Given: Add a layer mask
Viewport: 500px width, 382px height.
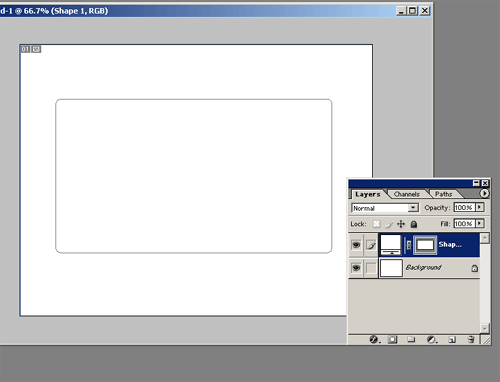Looking at the screenshot, I should click(393, 339).
